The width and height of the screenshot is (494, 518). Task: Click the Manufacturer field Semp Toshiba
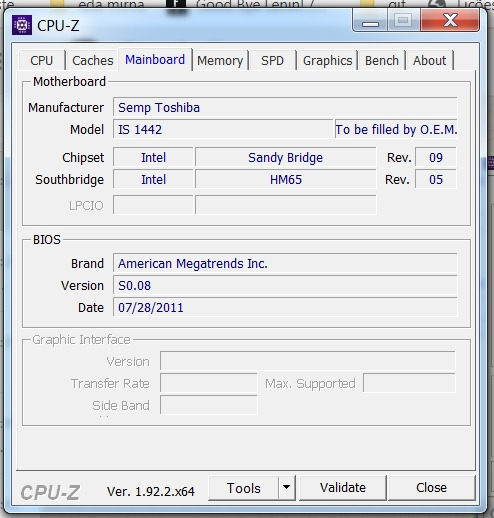click(x=285, y=107)
